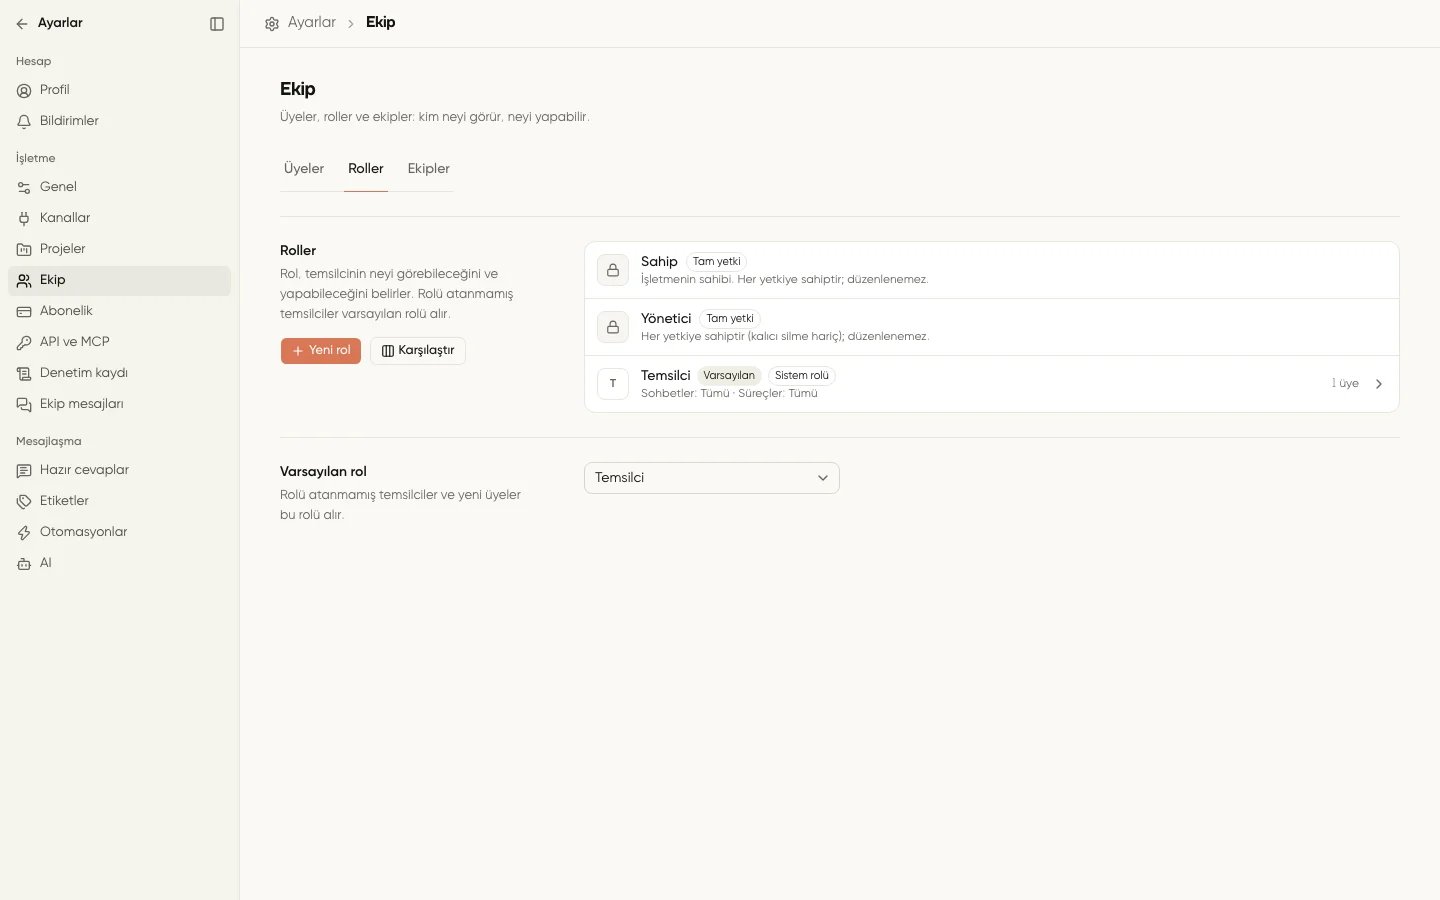Viewport: 1440px width, 900px height.
Task: Open Hazır cevaplar from the sidebar
Action: [119, 471]
